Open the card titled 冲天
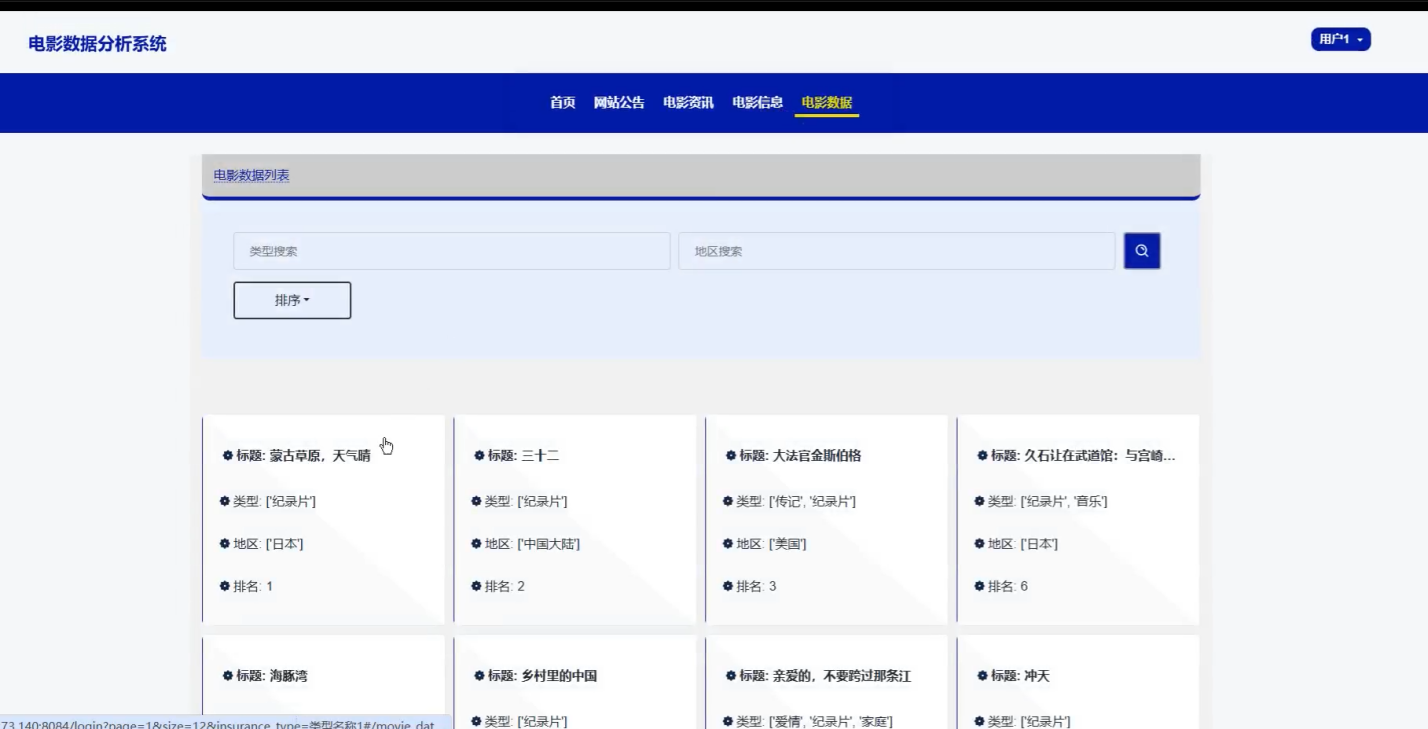1428x729 pixels. pyautogui.click(x=1078, y=682)
